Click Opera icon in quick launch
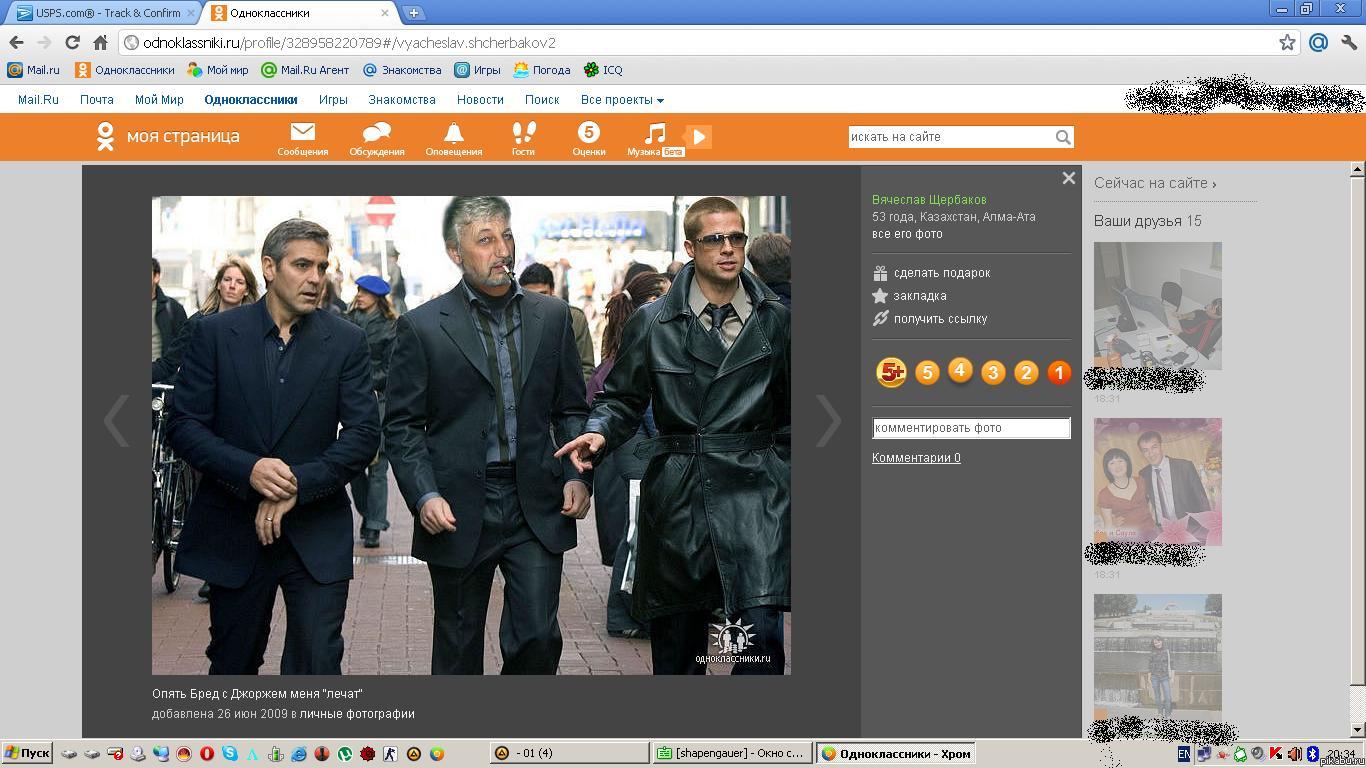Screen dimensions: 1366x768 click(x=207, y=754)
